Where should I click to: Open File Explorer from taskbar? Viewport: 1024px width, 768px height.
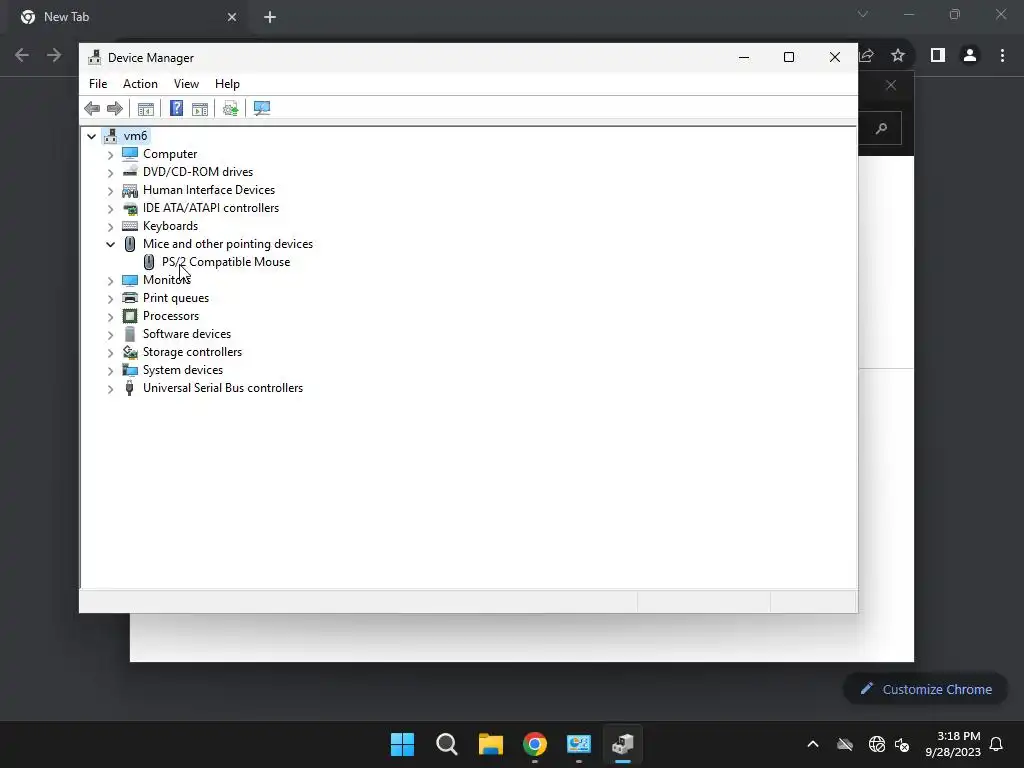(x=490, y=744)
